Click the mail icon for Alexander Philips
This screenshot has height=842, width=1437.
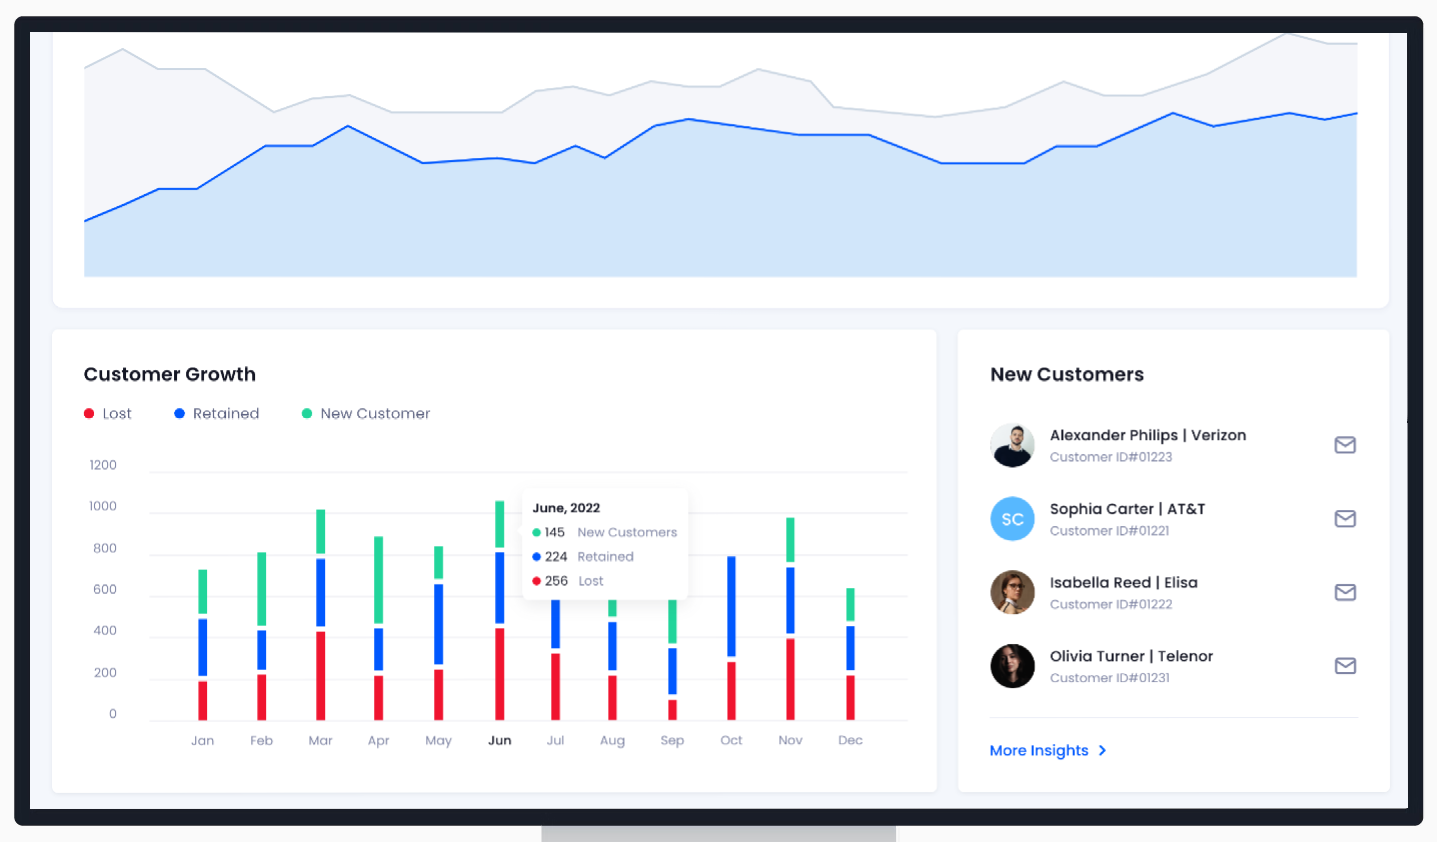1345,445
